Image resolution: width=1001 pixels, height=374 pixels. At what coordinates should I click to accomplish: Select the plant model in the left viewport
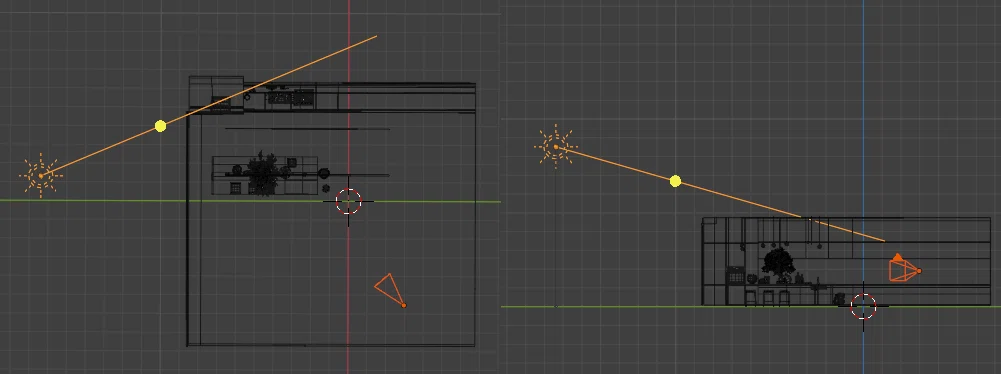click(262, 173)
